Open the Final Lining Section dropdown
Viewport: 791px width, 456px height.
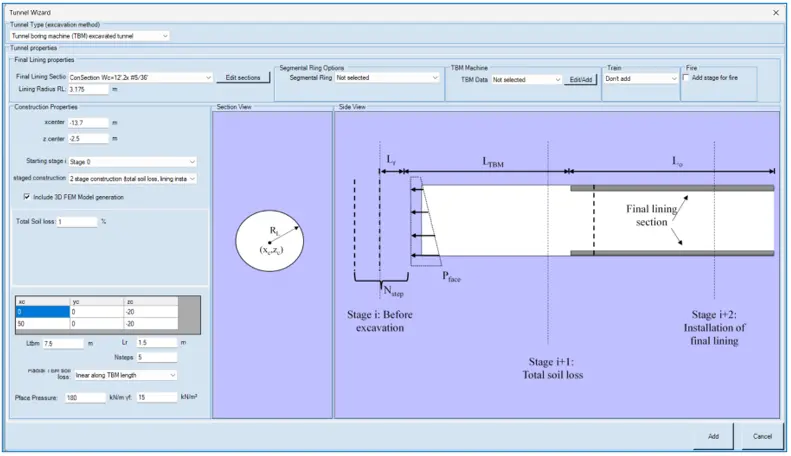[x=140, y=77]
